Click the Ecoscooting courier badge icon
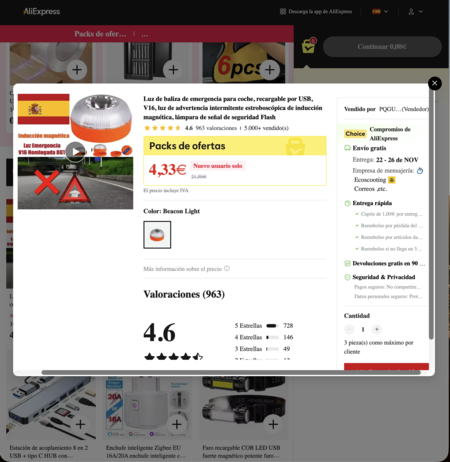The width and height of the screenshot is (450, 462). (392, 180)
